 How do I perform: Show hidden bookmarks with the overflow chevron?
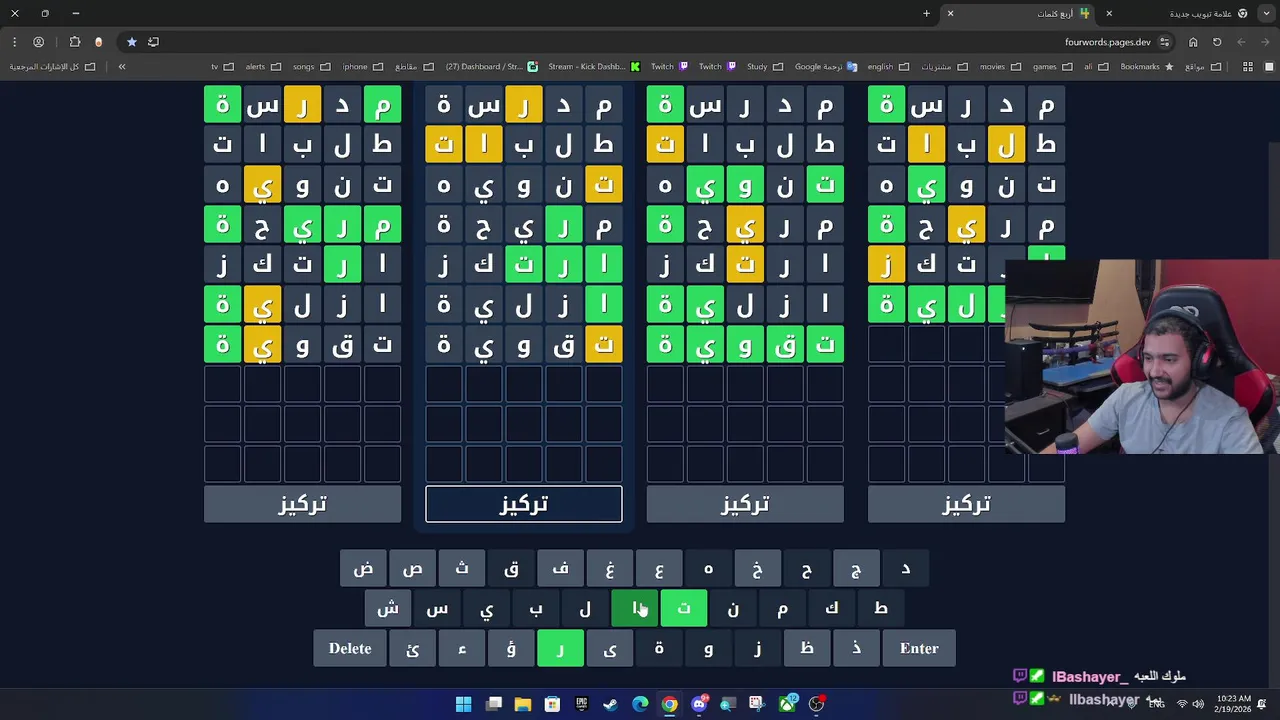122,67
